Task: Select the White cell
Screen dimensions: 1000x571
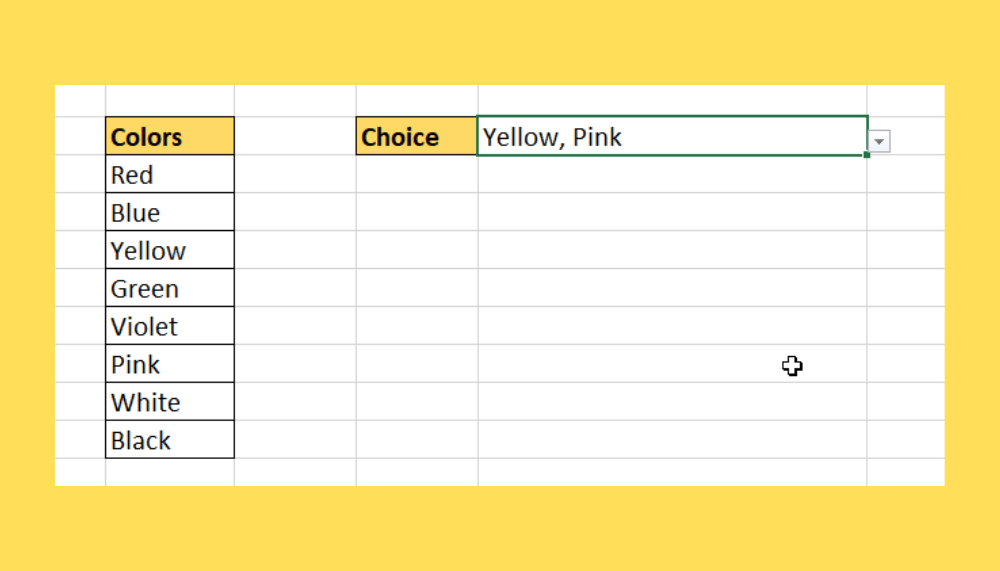Action: tap(170, 401)
